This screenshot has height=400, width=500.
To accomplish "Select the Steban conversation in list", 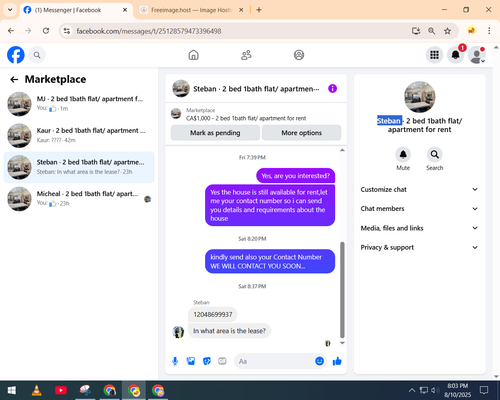I will click(79, 167).
